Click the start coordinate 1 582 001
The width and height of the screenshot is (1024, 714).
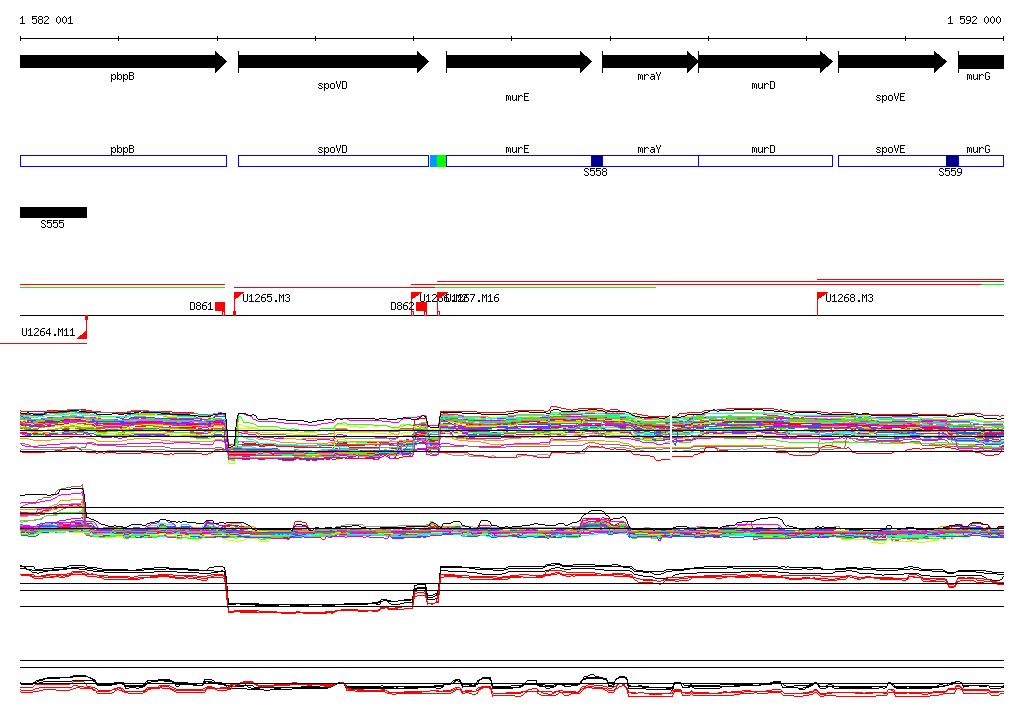point(46,20)
